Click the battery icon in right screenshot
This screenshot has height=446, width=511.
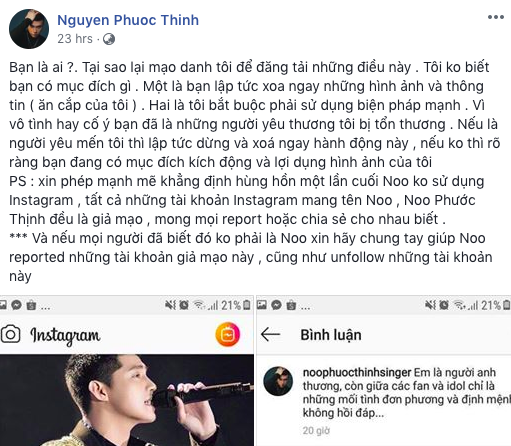click(x=507, y=305)
